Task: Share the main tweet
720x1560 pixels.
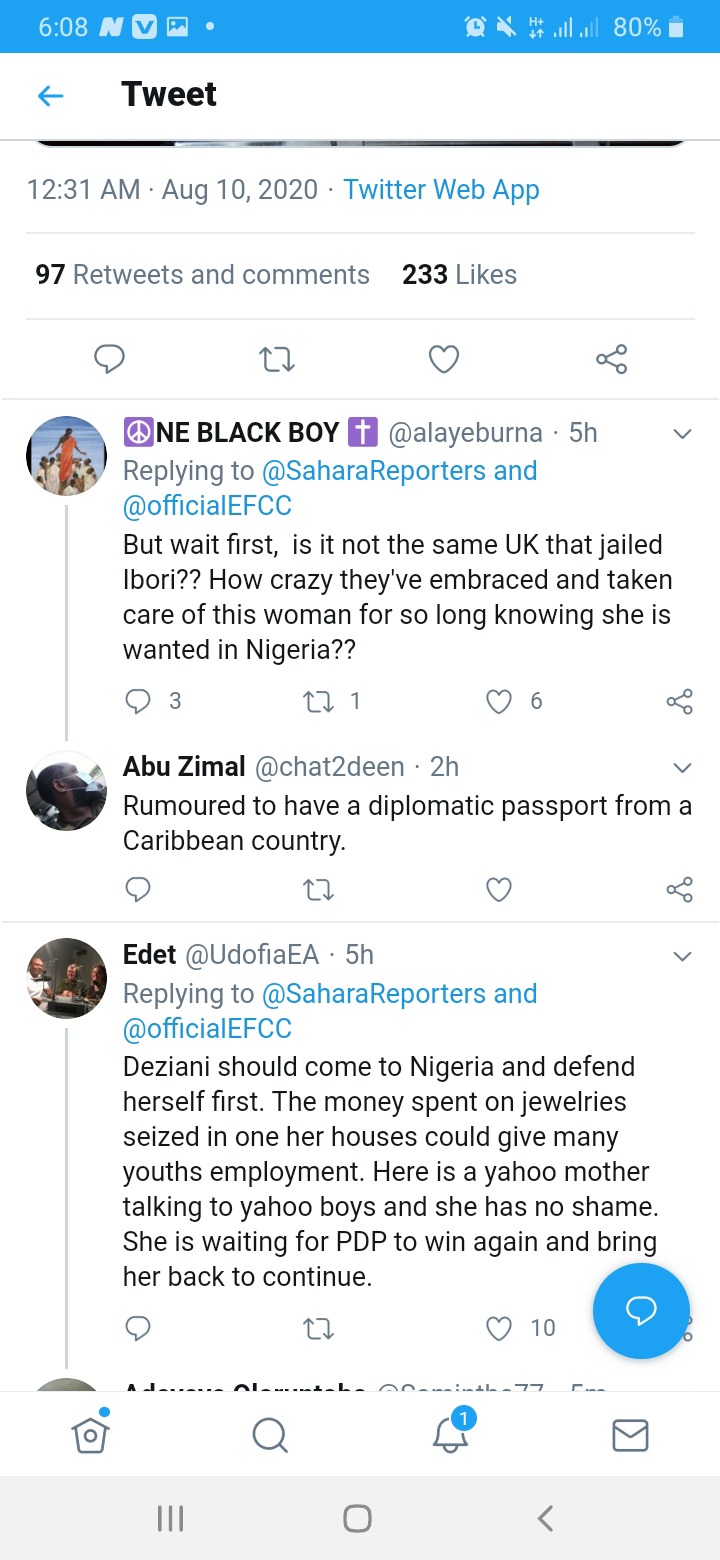Action: point(611,359)
